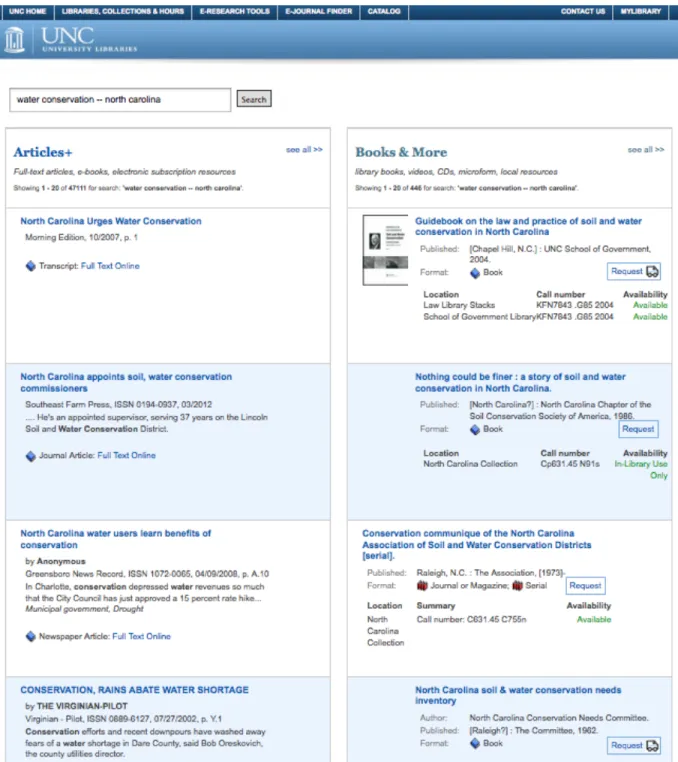
Task: Click the red Journal or Magazine icon
Action: pyautogui.click(x=422, y=586)
